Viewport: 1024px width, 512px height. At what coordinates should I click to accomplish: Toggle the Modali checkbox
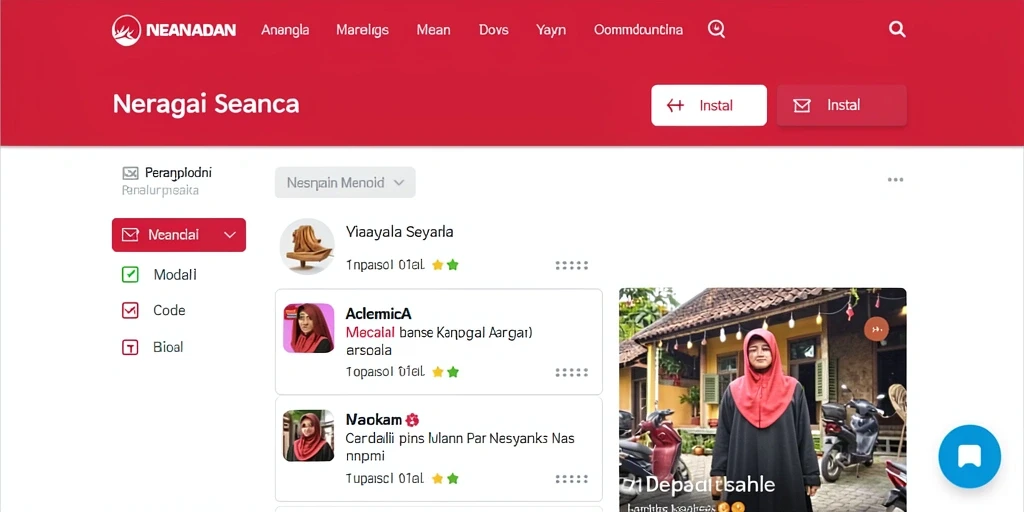click(130, 274)
